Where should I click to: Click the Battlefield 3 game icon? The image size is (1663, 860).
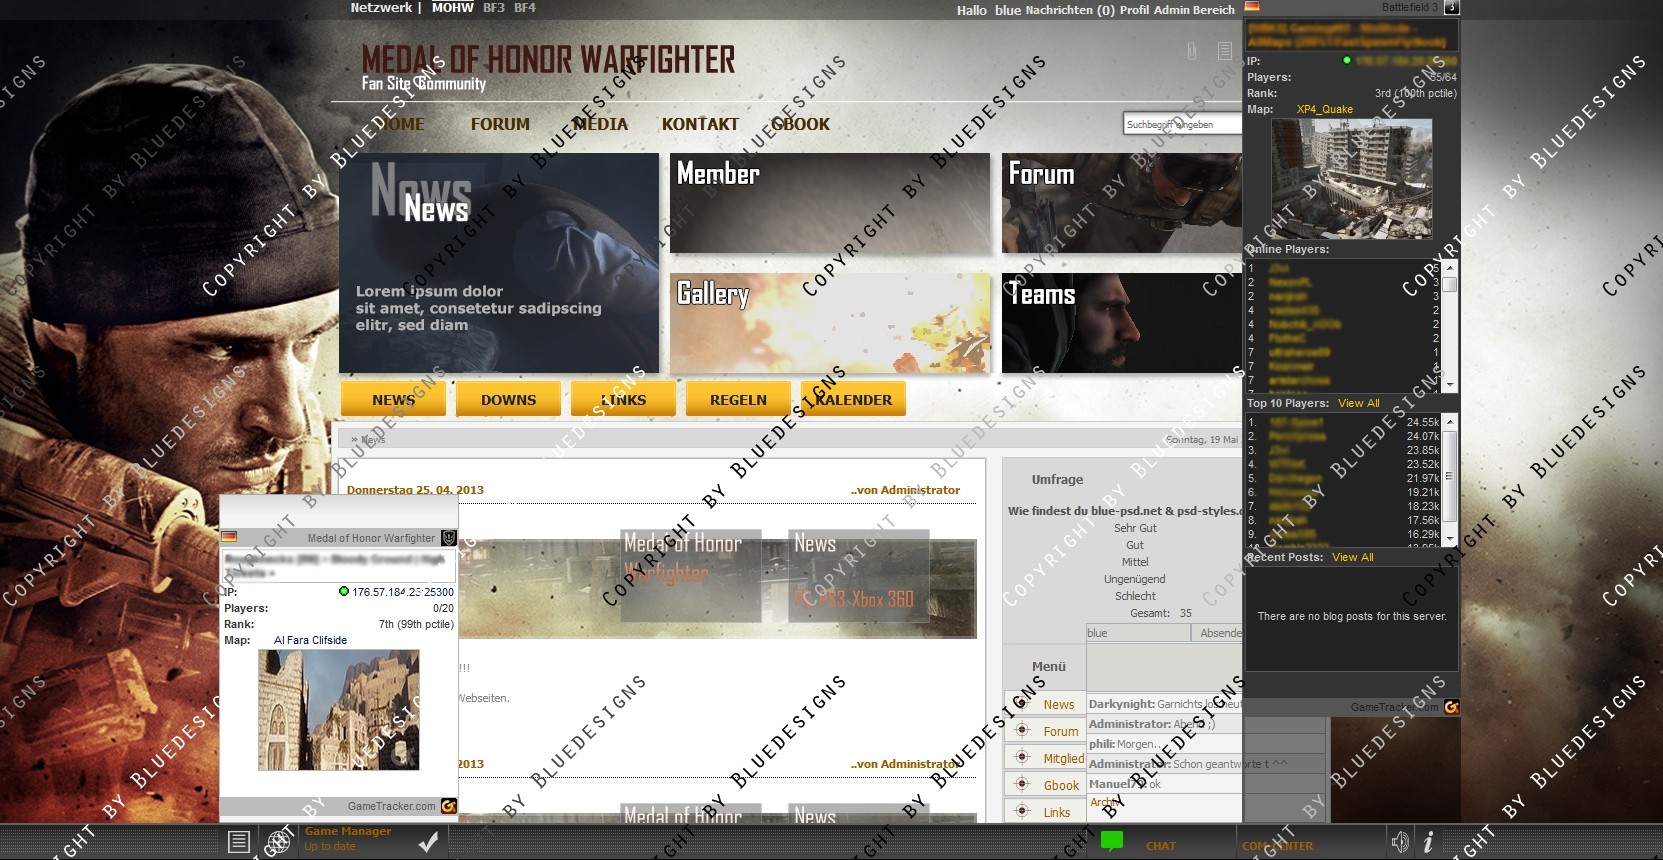click(1452, 7)
